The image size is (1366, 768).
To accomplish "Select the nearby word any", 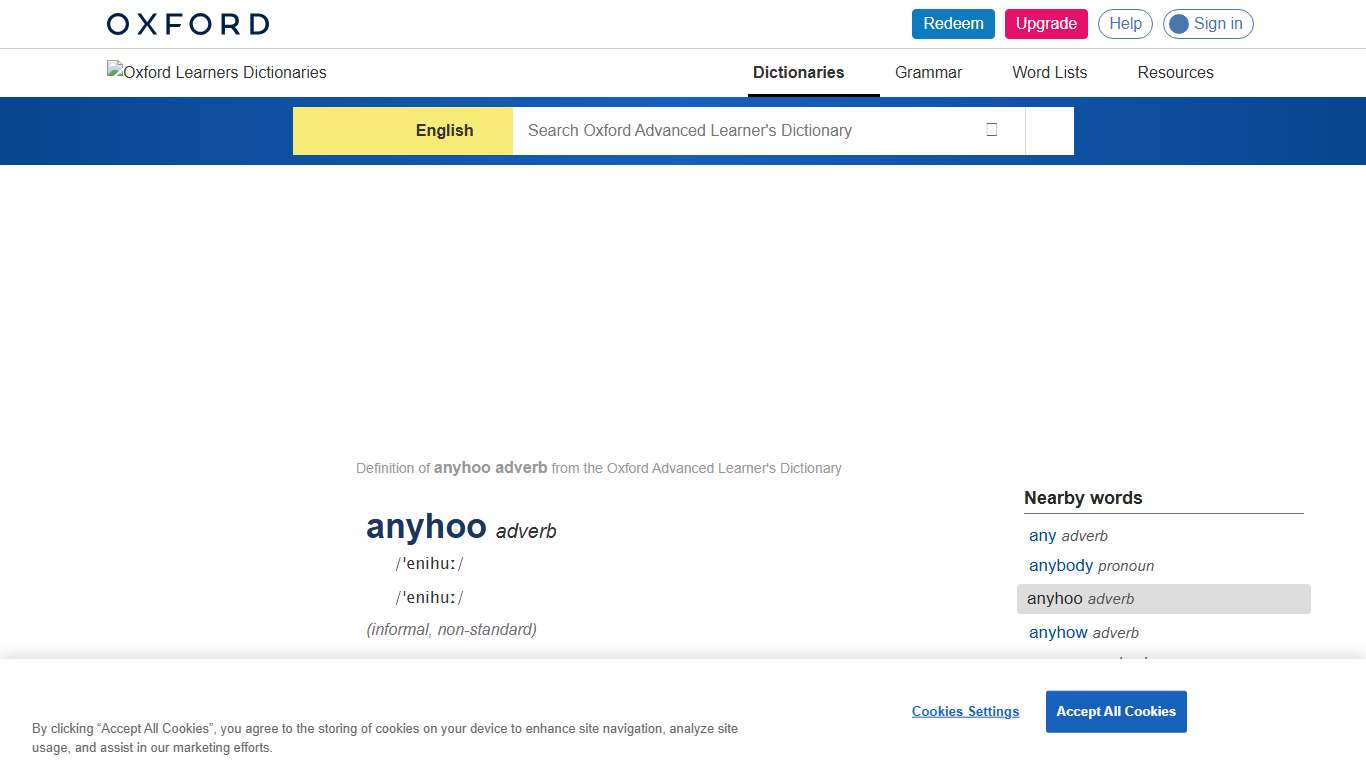I will click(x=1041, y=535).
